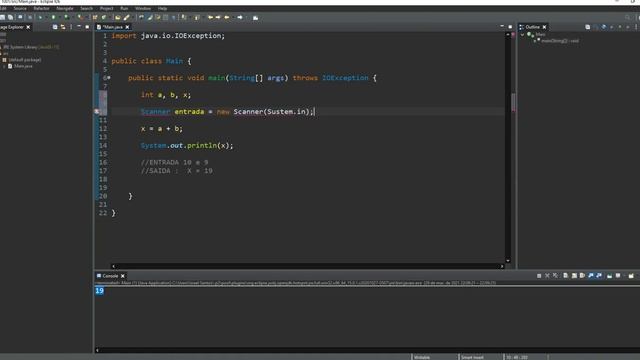Click the Open Type toolbar icon

118,17
